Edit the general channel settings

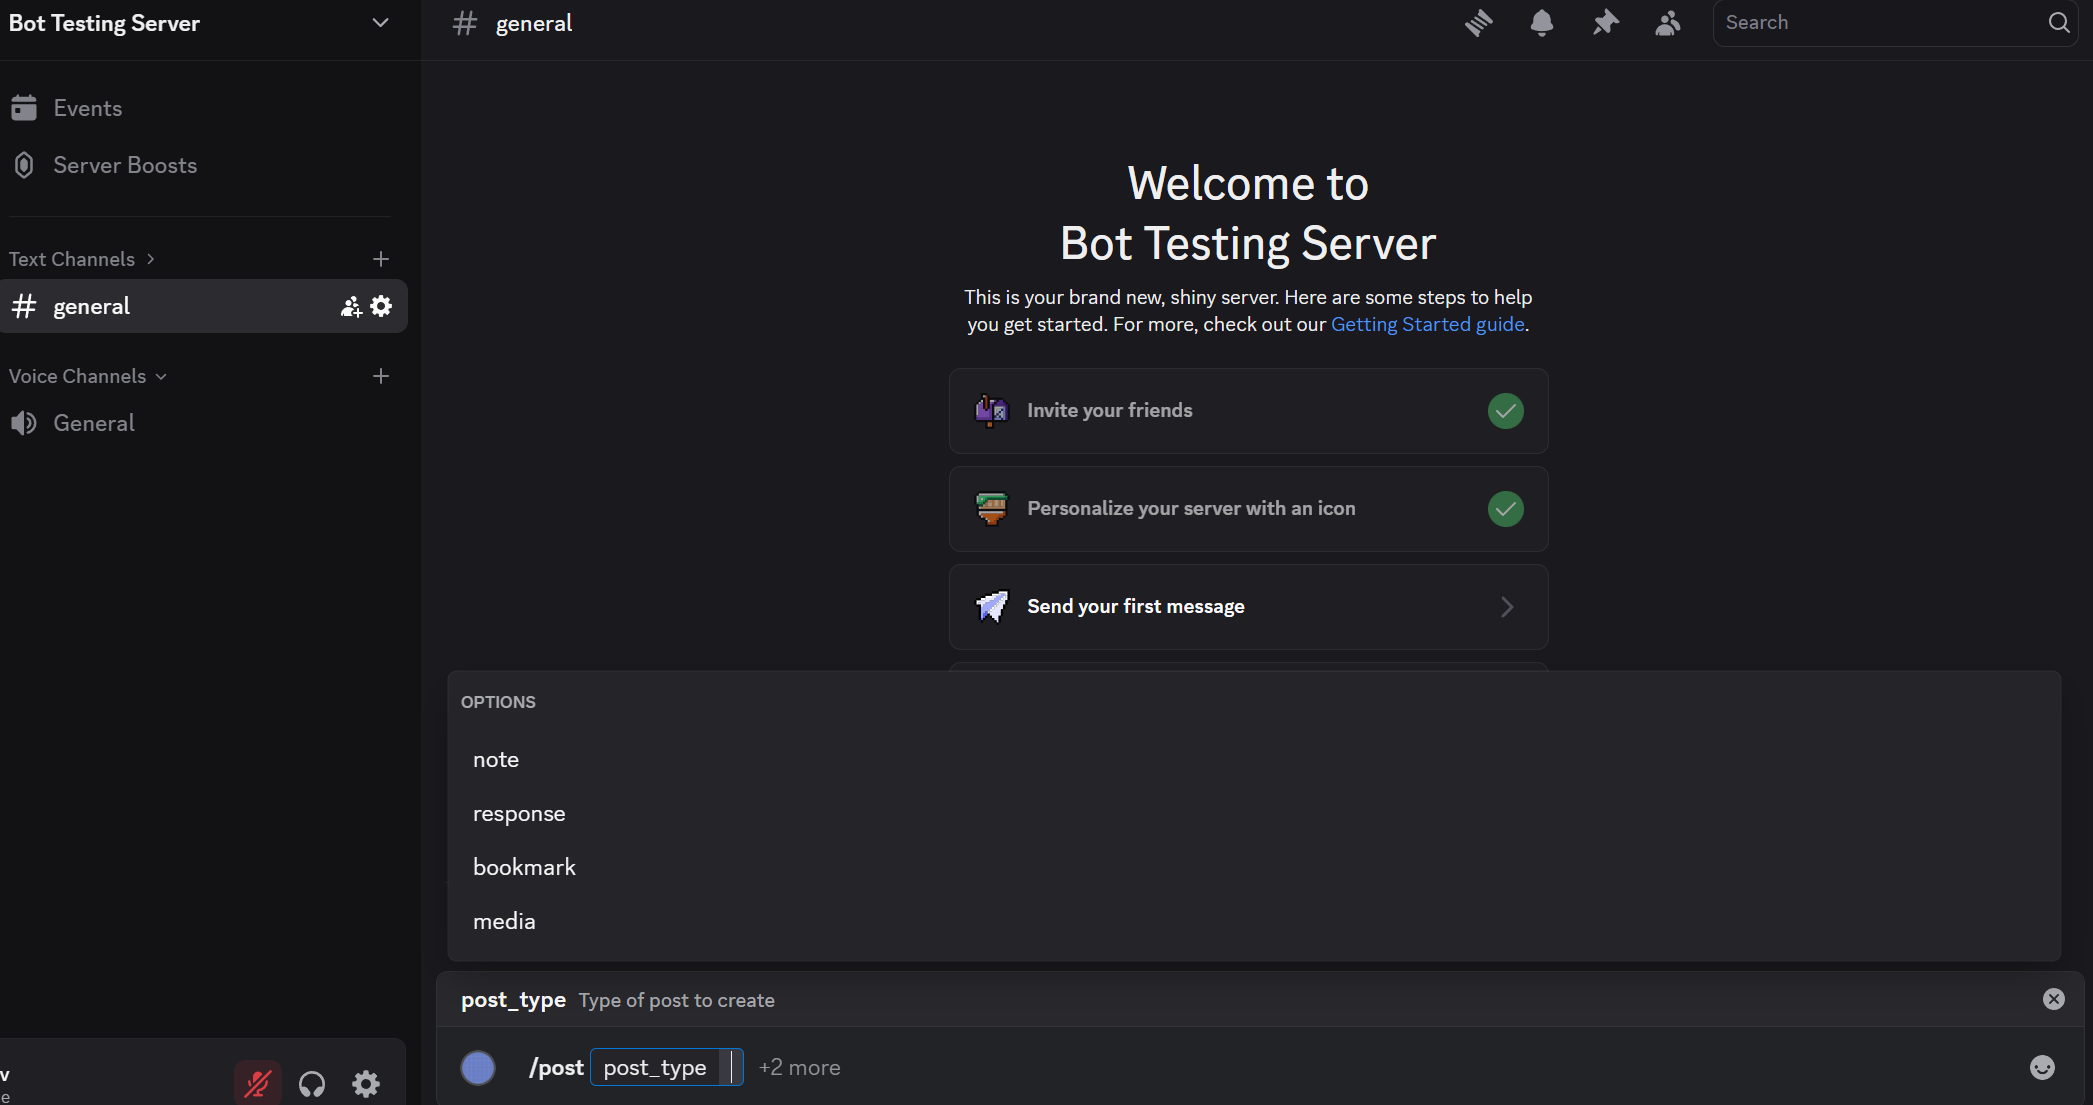[381, 306]
